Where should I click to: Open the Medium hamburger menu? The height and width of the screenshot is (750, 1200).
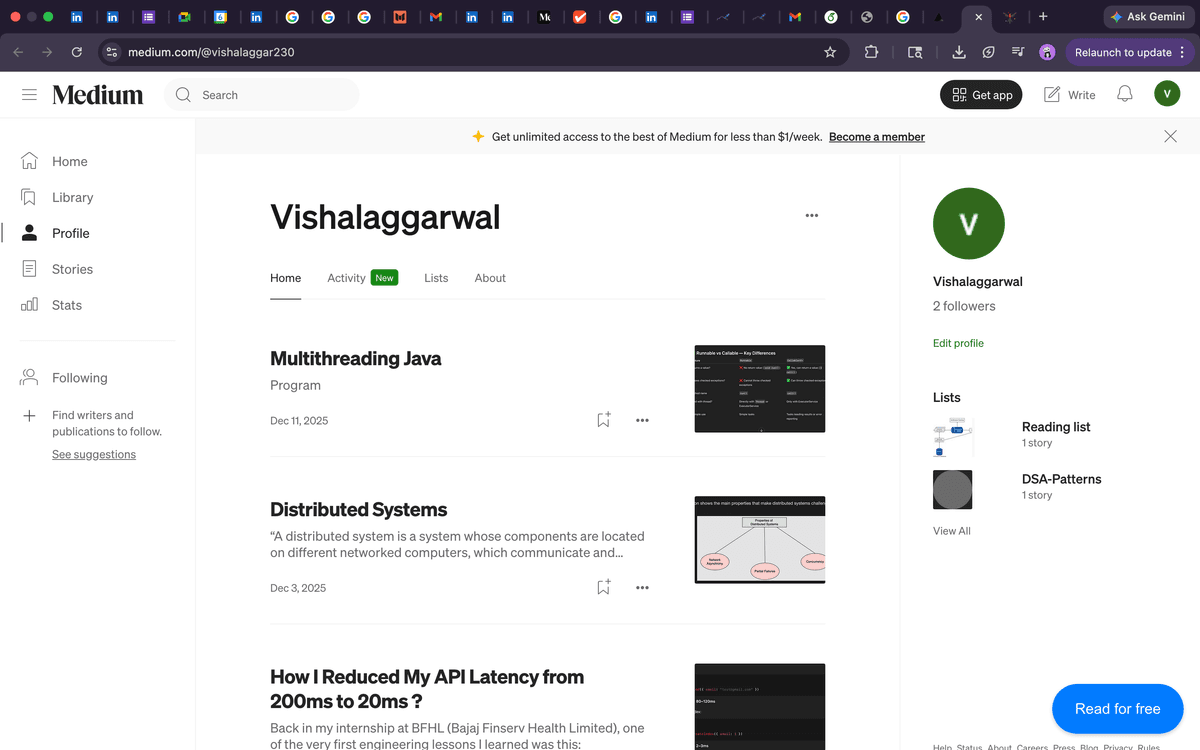29,95
